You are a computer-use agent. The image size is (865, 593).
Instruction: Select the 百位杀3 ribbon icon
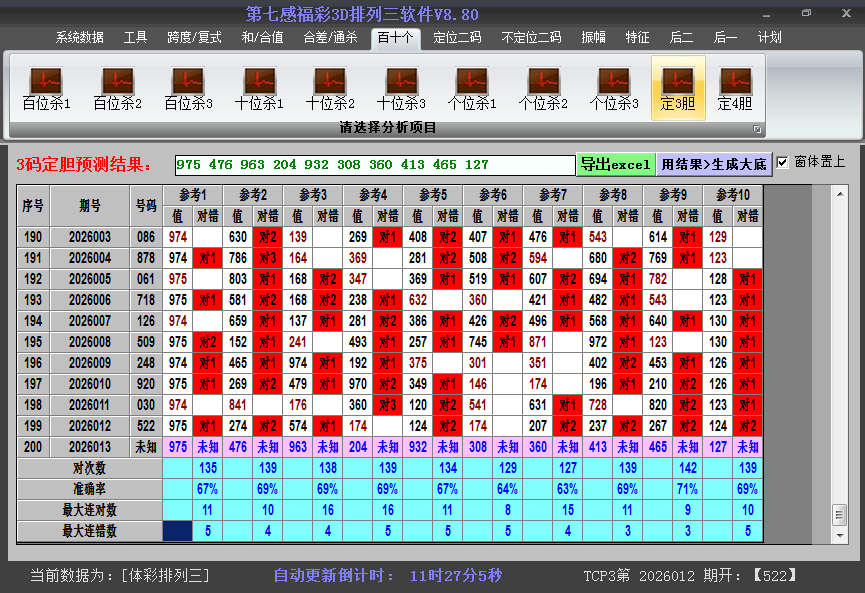(x=188, y=88)
